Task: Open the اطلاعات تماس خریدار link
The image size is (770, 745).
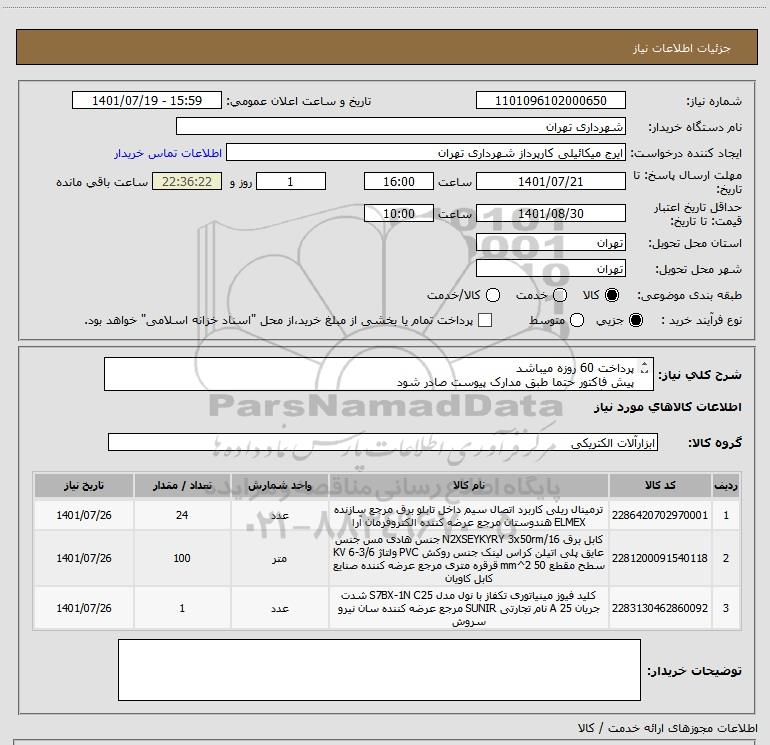Action: [x=168, y=153]
